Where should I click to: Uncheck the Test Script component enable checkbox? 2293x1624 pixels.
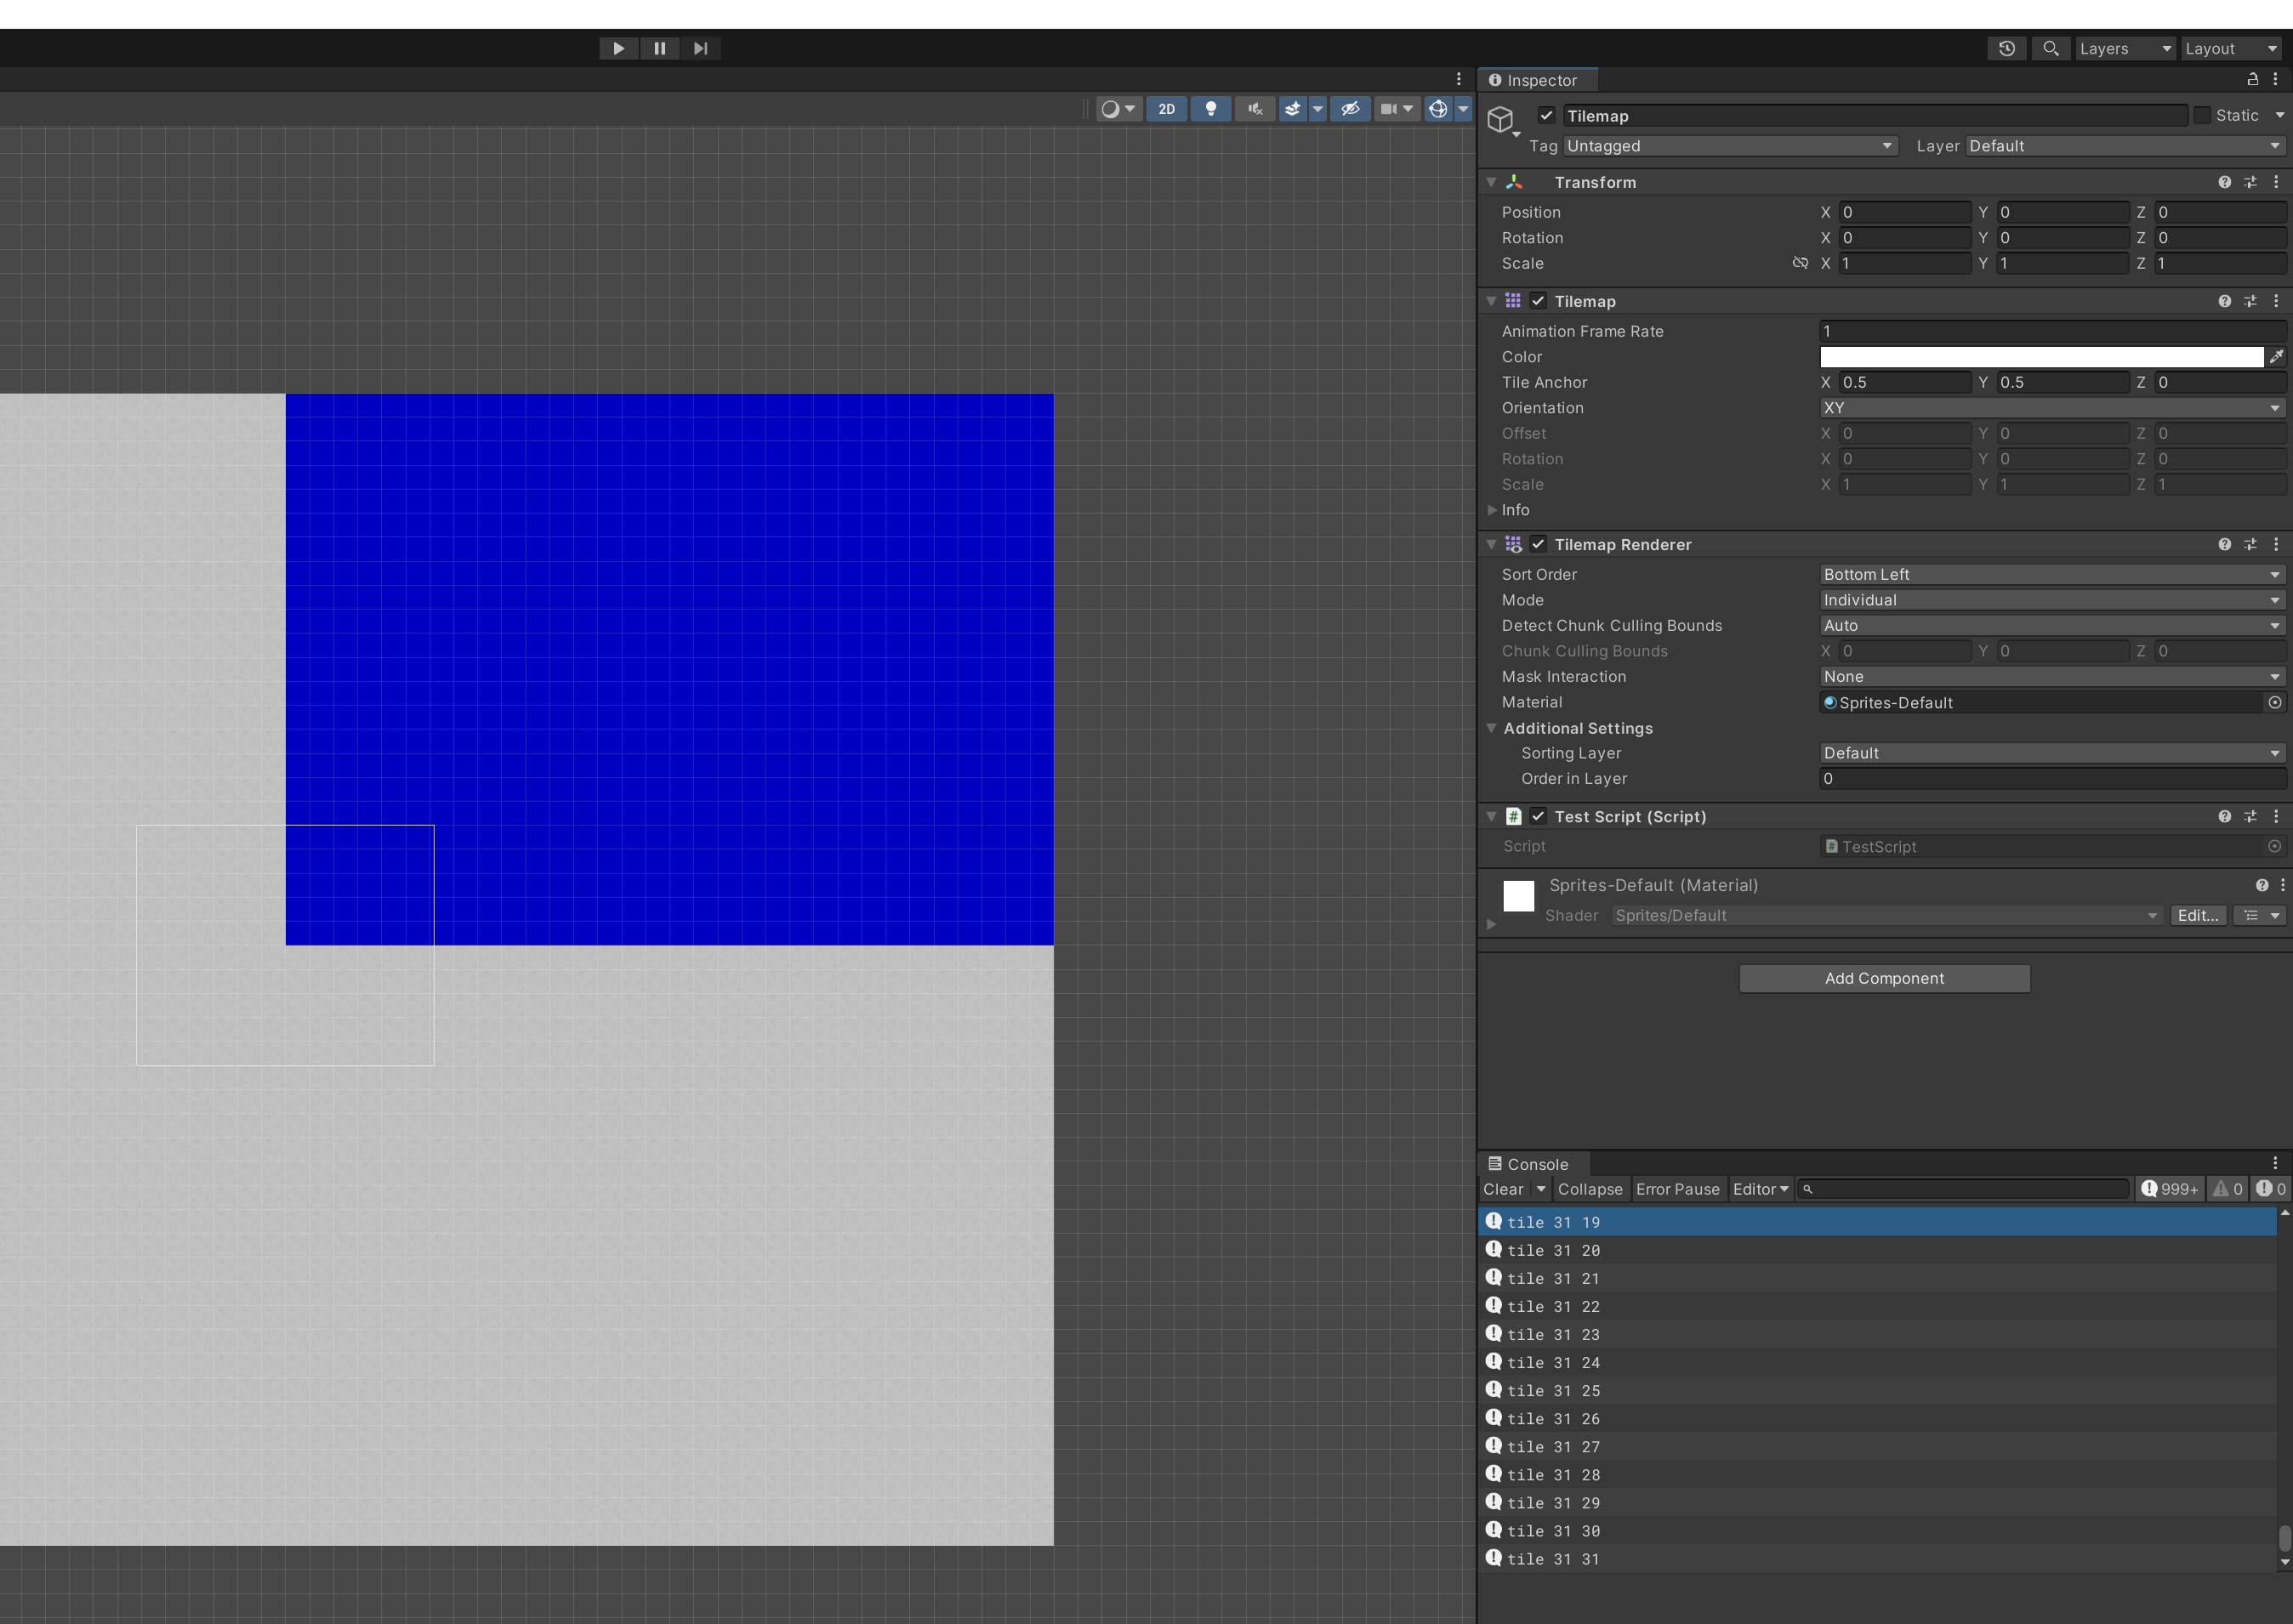pos(1537,816)
